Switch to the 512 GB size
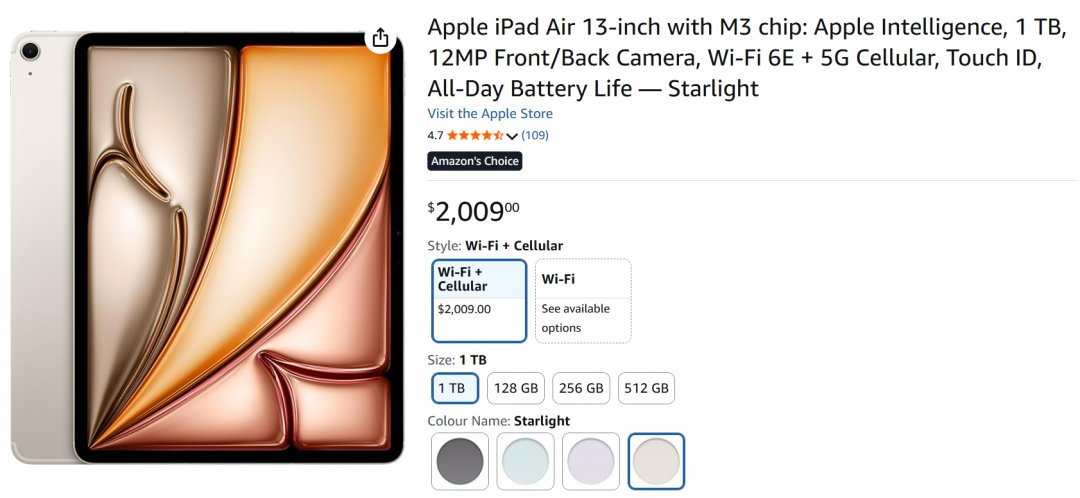 646,388
